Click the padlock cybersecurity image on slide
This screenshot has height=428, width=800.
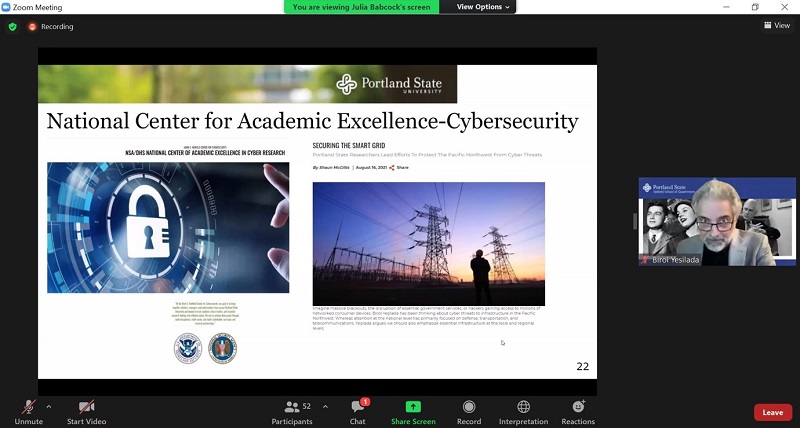tap(168, 228)
